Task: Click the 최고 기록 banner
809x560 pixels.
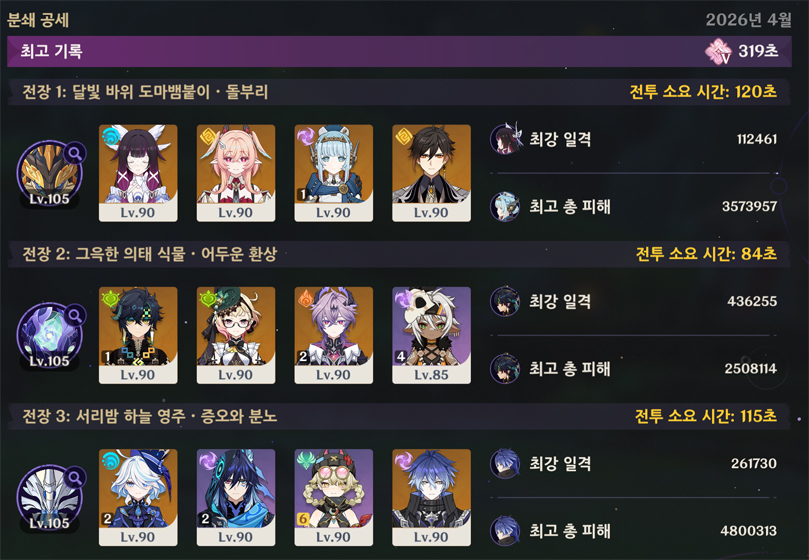Action: [399, 51]
